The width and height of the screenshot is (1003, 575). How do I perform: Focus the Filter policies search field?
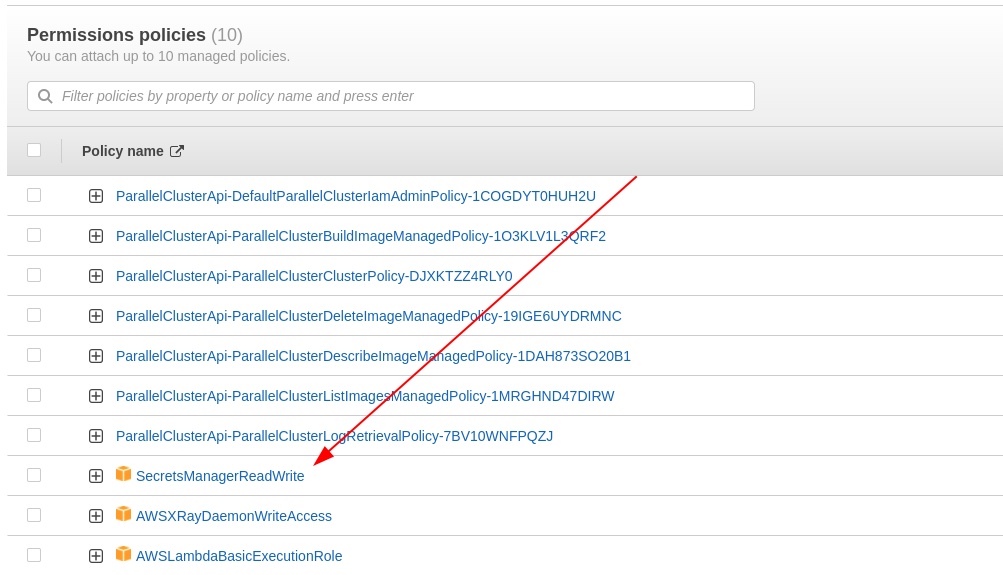391,96
